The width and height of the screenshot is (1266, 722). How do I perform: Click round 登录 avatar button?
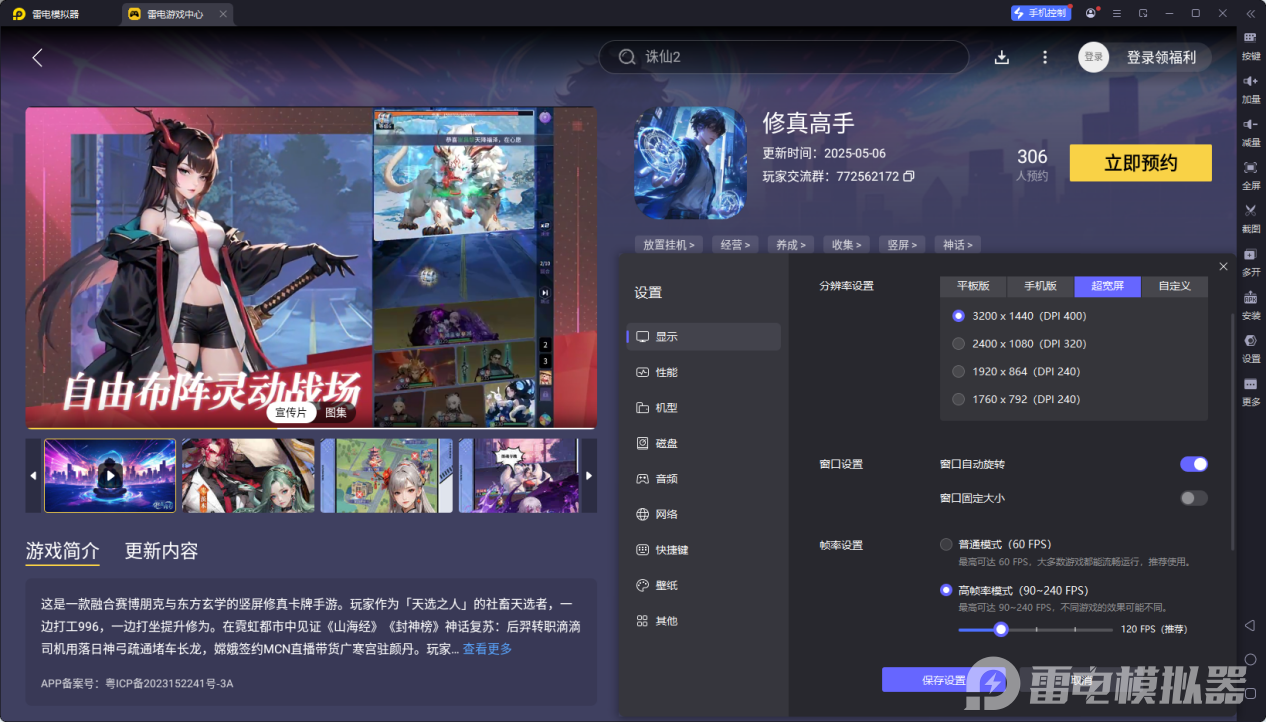1094,57
